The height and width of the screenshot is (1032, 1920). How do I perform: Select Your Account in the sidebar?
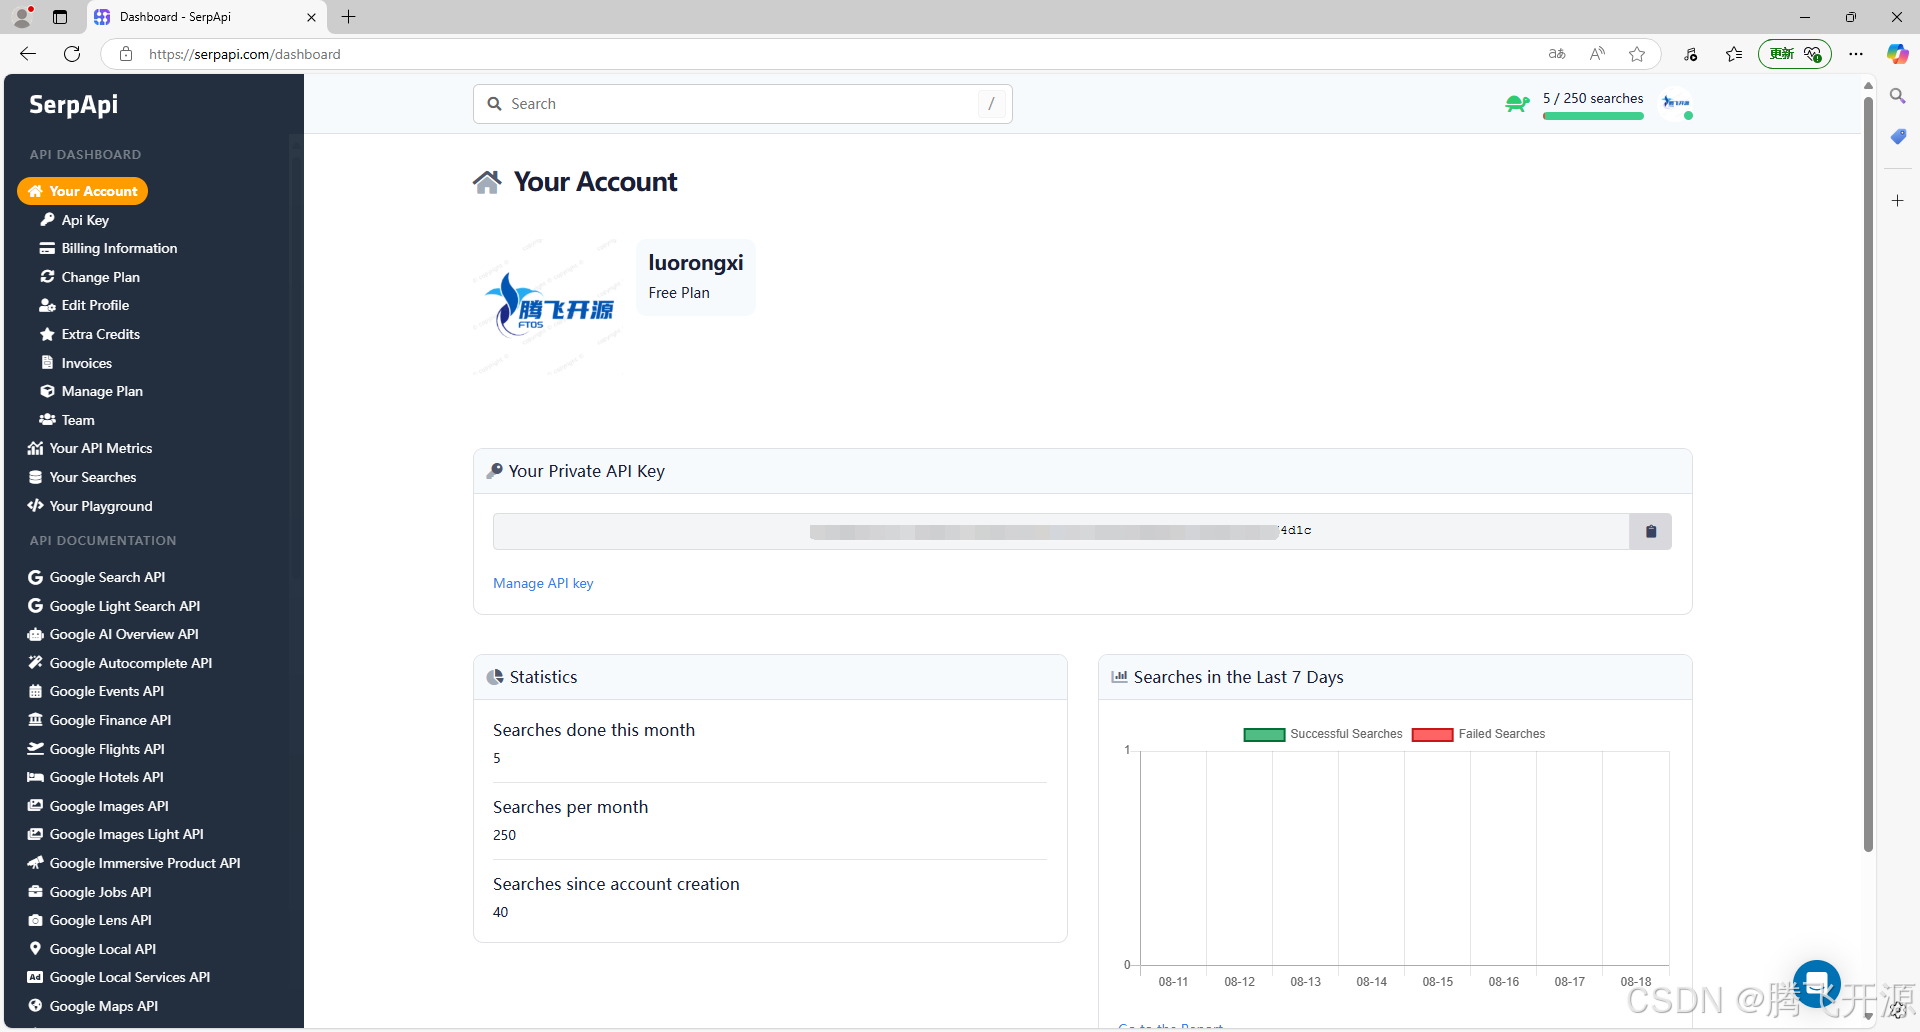[83, 191]
